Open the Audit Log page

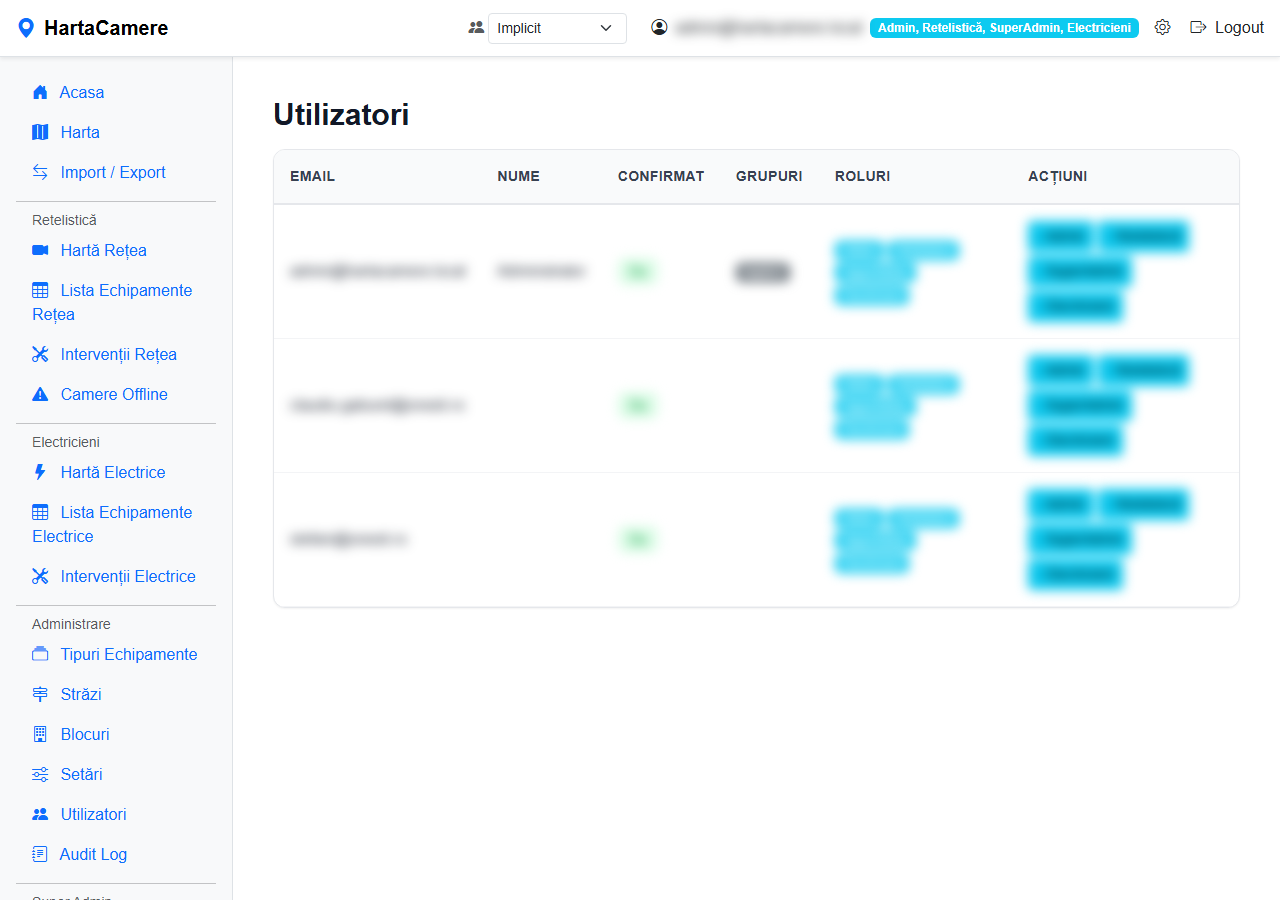pos(93,854)
